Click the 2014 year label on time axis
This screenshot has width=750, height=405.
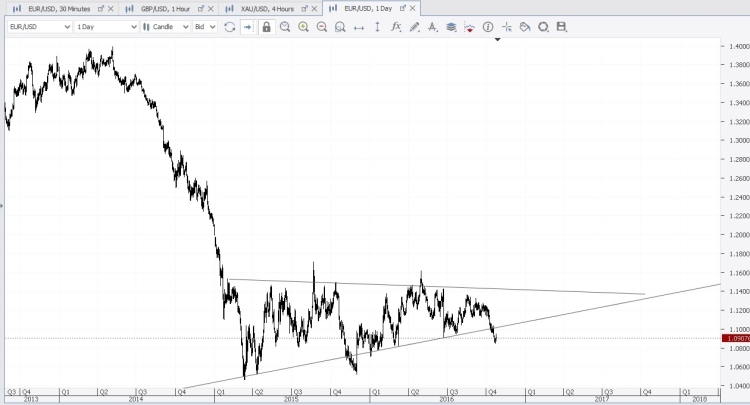(x=136, y=399)
